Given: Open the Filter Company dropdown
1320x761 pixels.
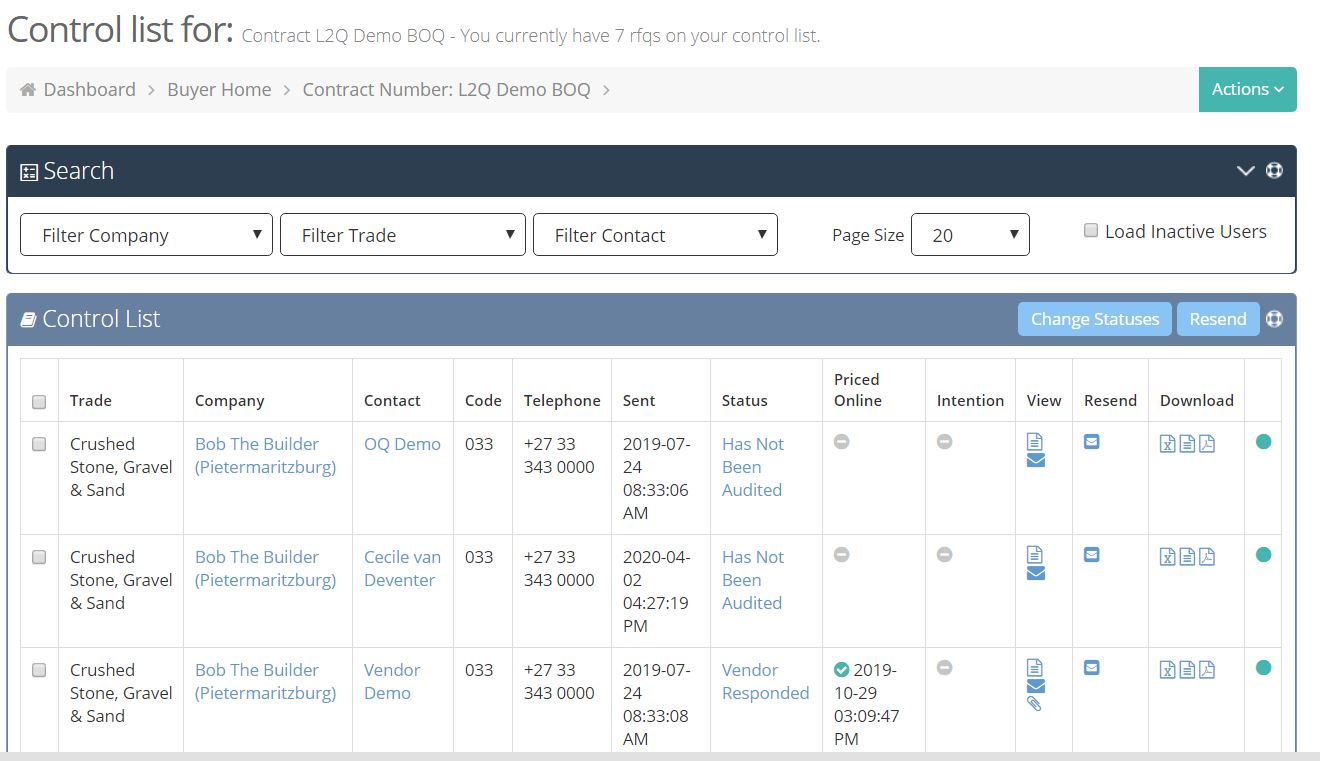Looking at the screenshot, I should click(x=146, y=235).
